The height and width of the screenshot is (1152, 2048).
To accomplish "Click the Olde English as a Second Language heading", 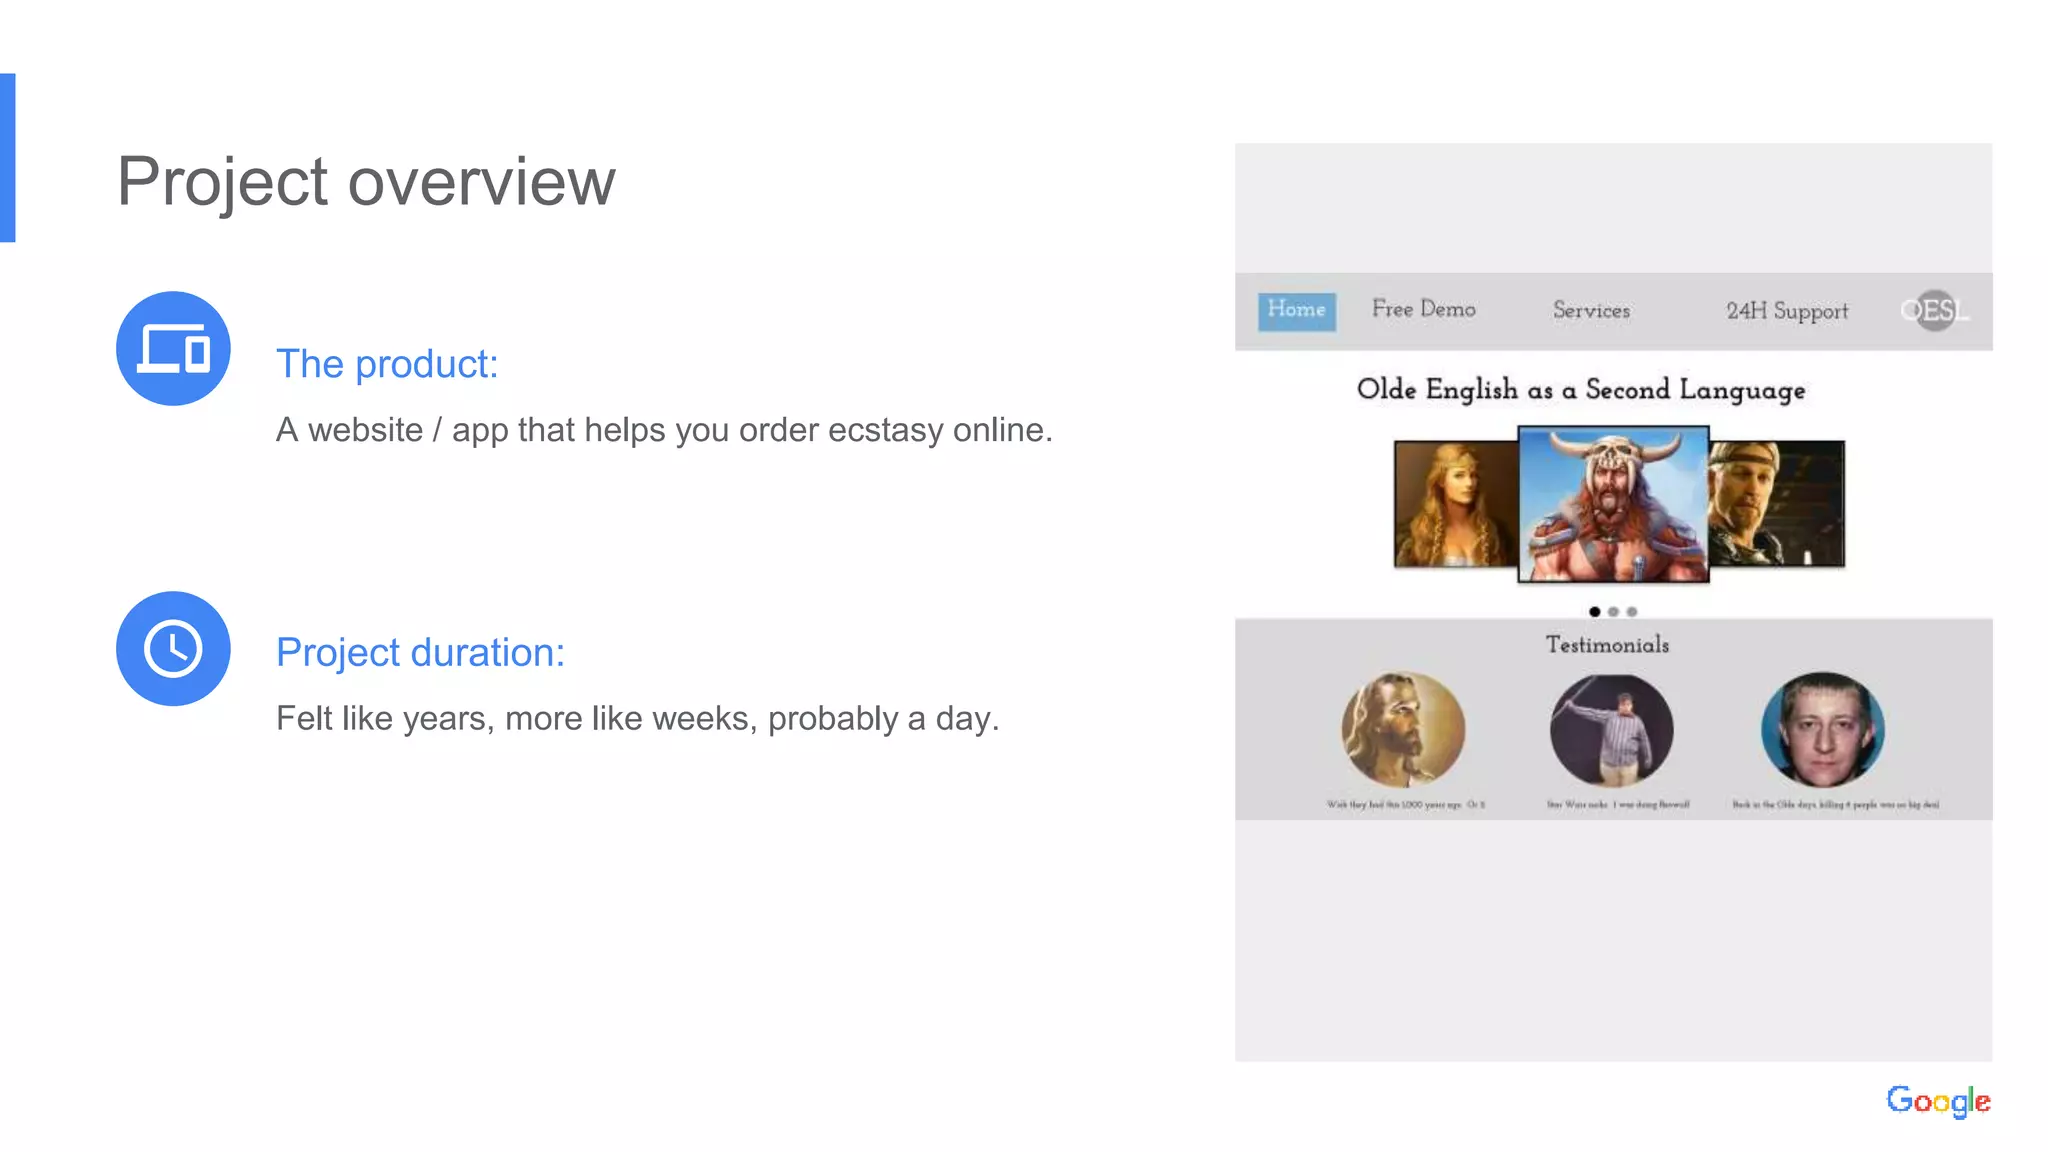I will [1581, 390].
